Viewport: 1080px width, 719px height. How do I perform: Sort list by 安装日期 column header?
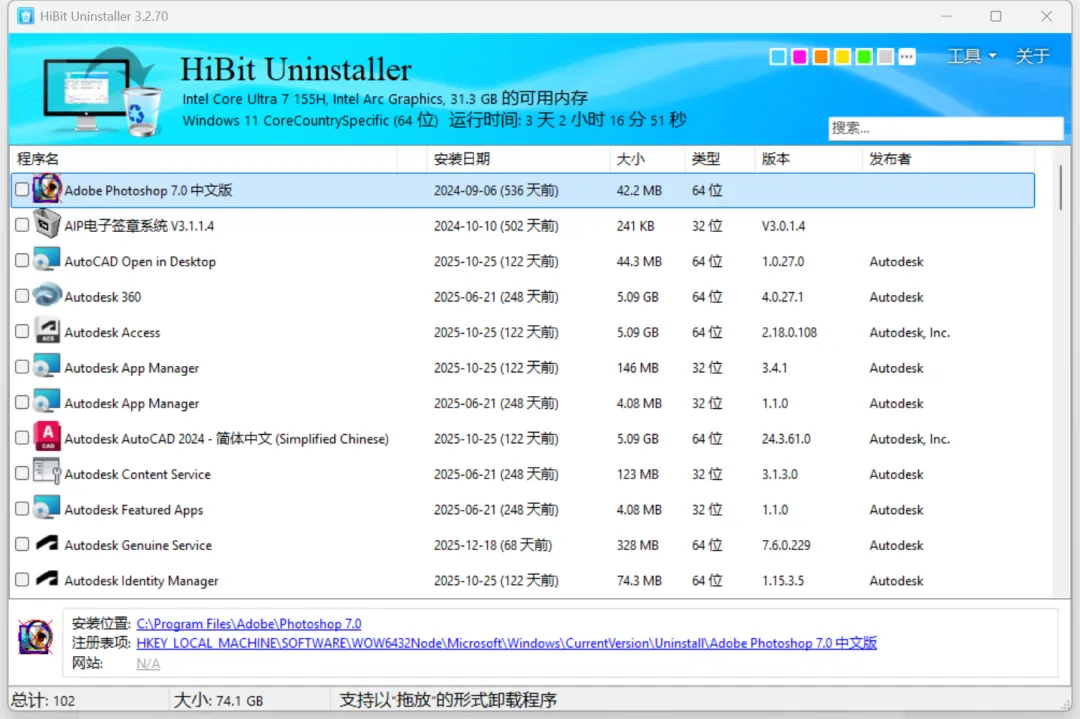point(517,159)
